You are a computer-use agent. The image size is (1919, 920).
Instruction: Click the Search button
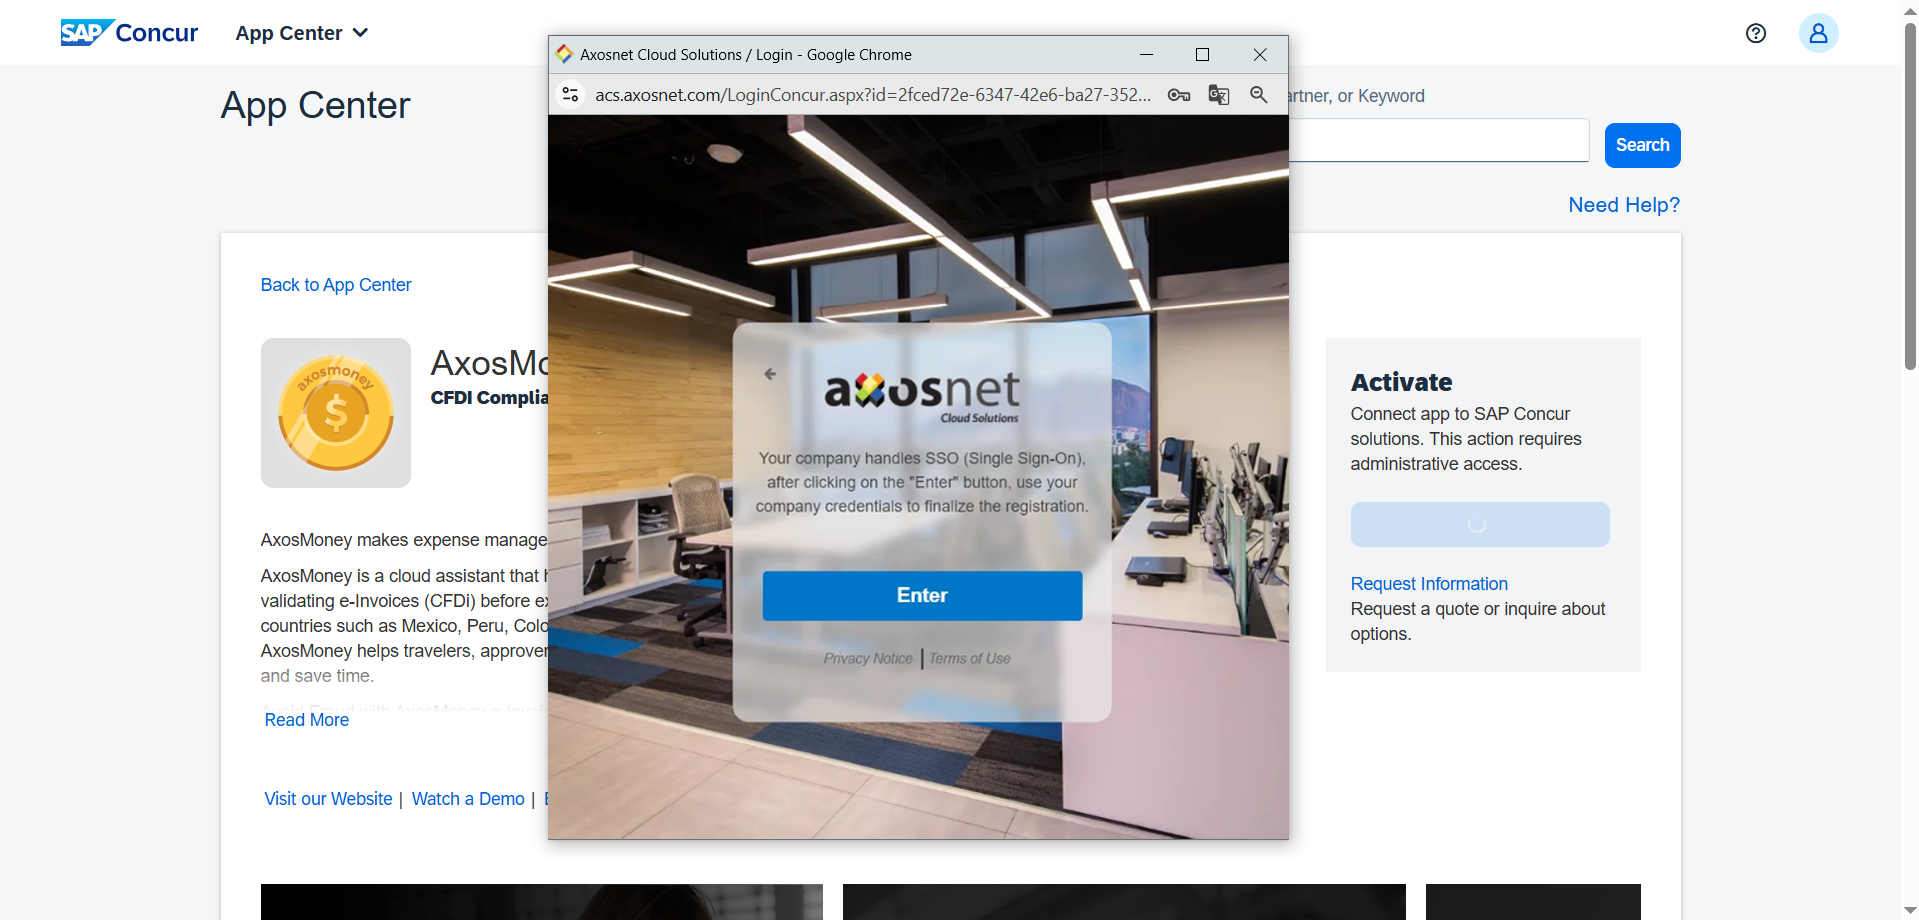[1641, 145]
